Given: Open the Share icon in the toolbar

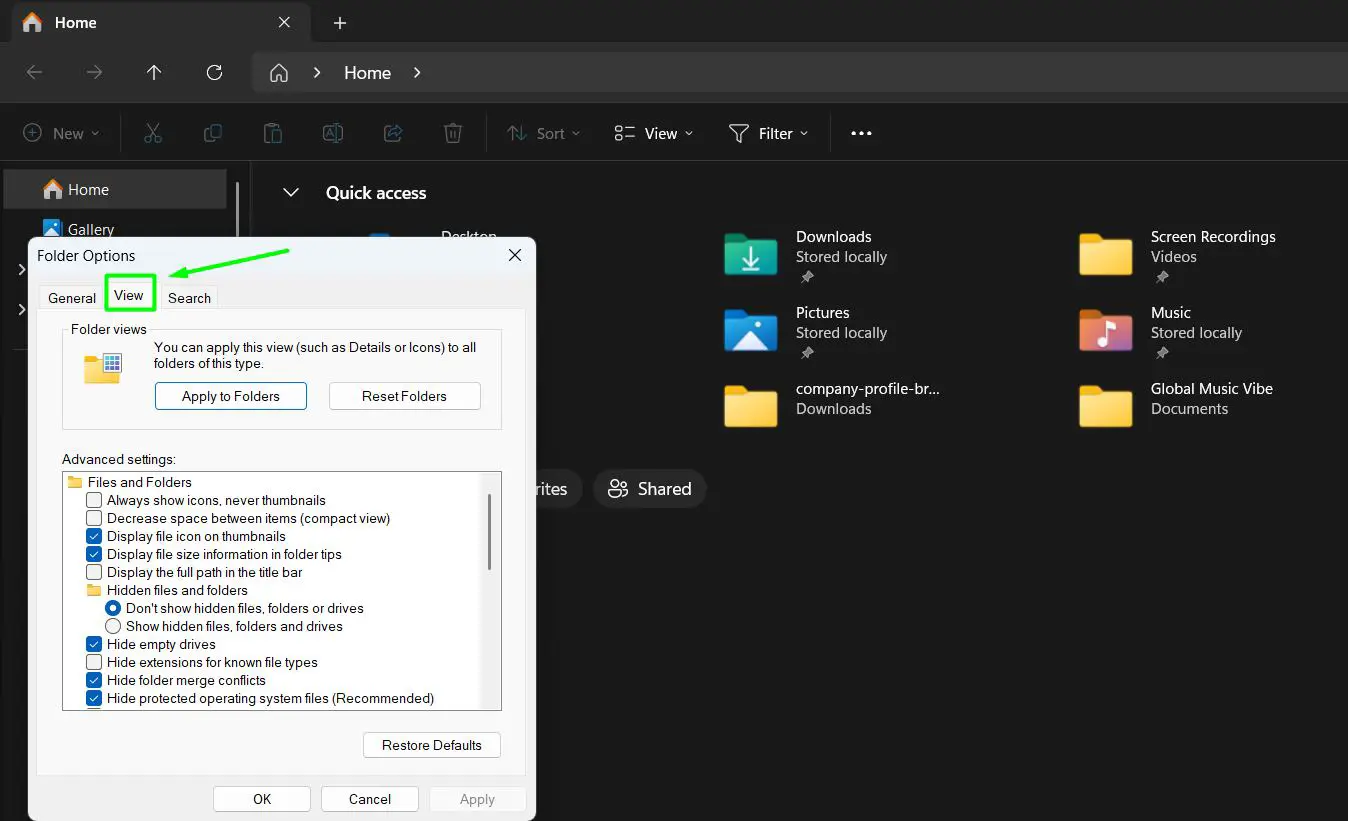Looking at the screenshot, I should pos(393,132).
